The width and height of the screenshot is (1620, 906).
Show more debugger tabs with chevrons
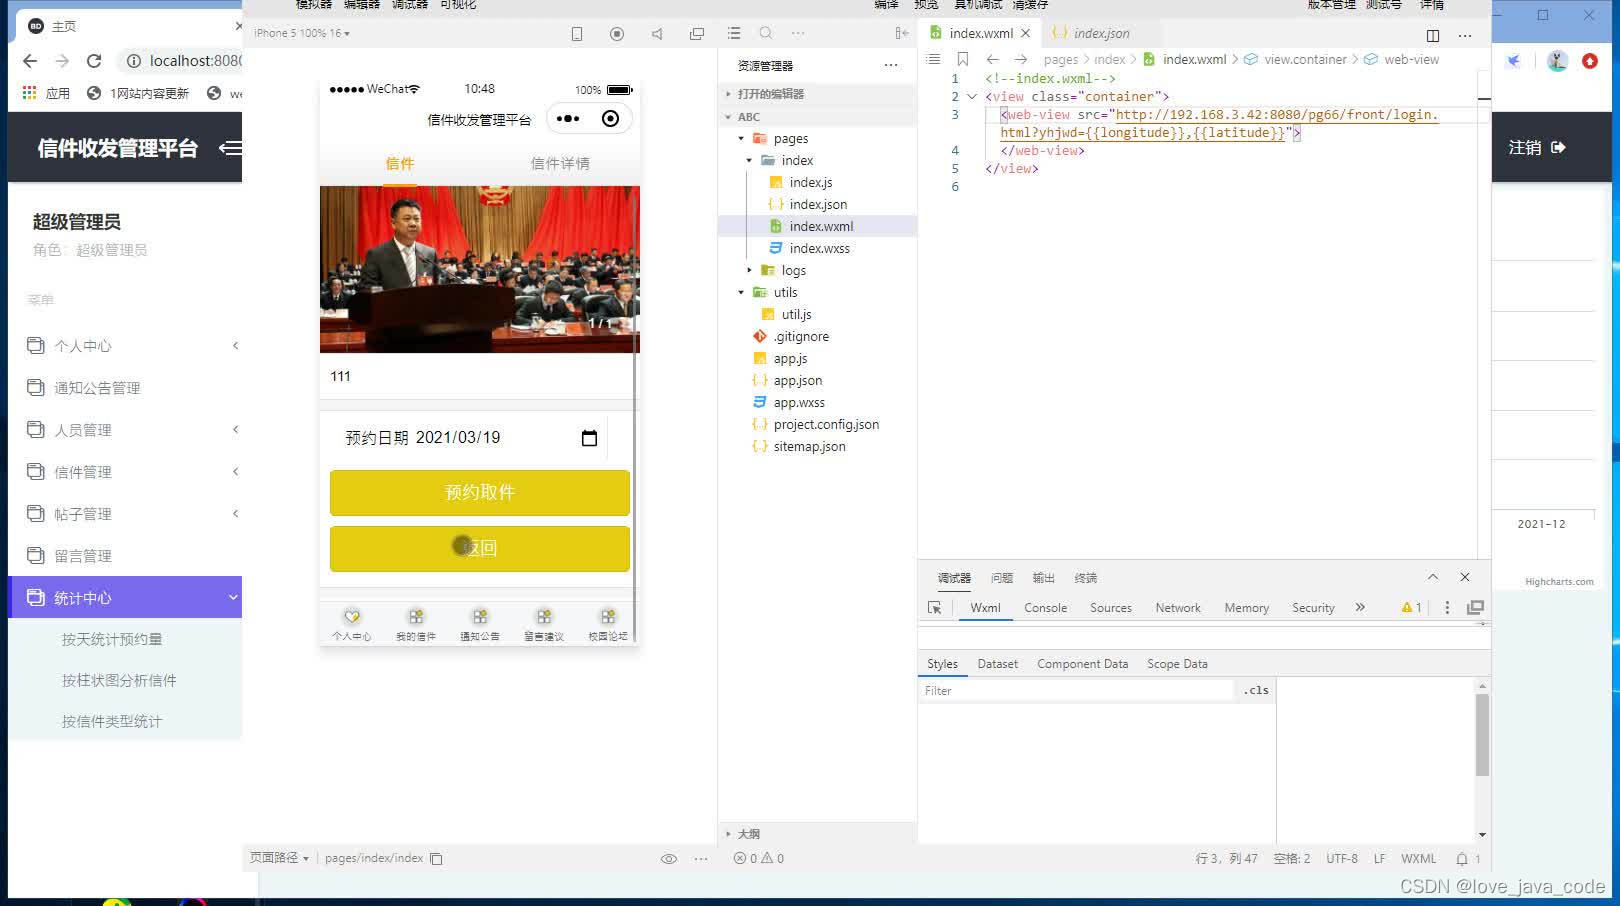click(x=1360, y=608)
